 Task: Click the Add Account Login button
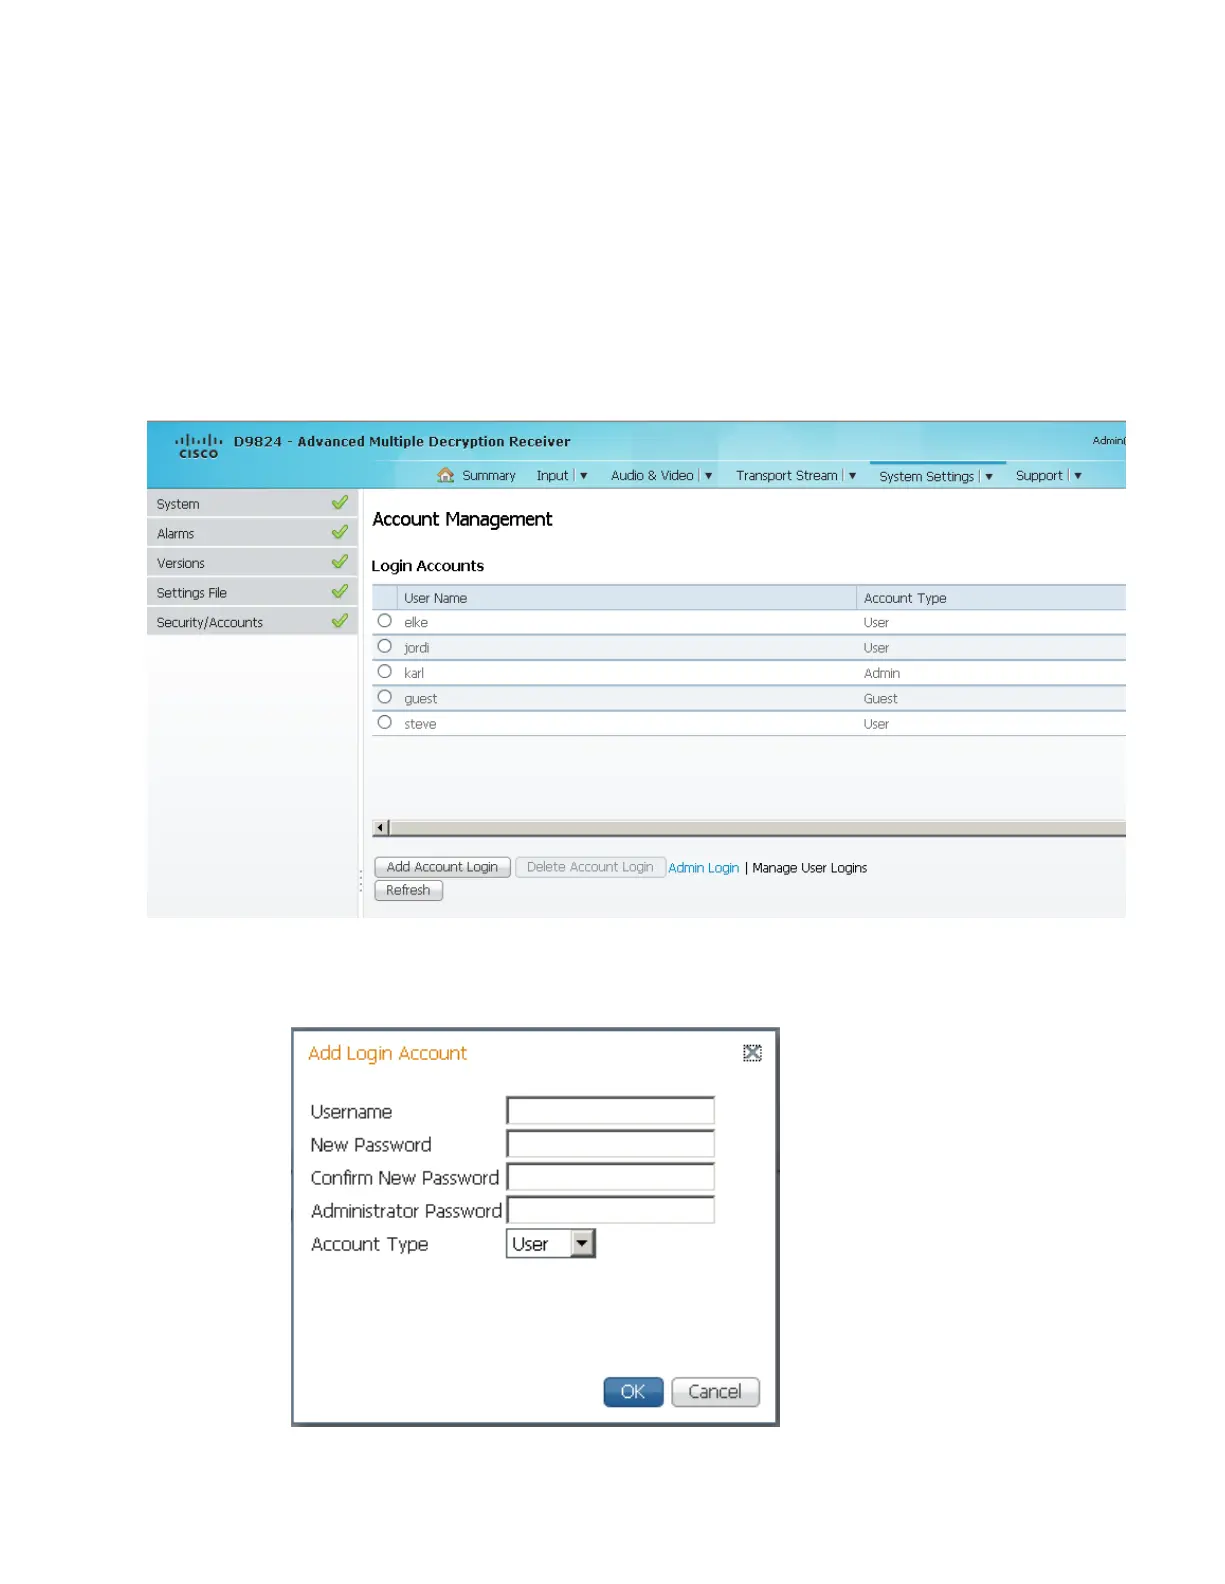point(442,867)
